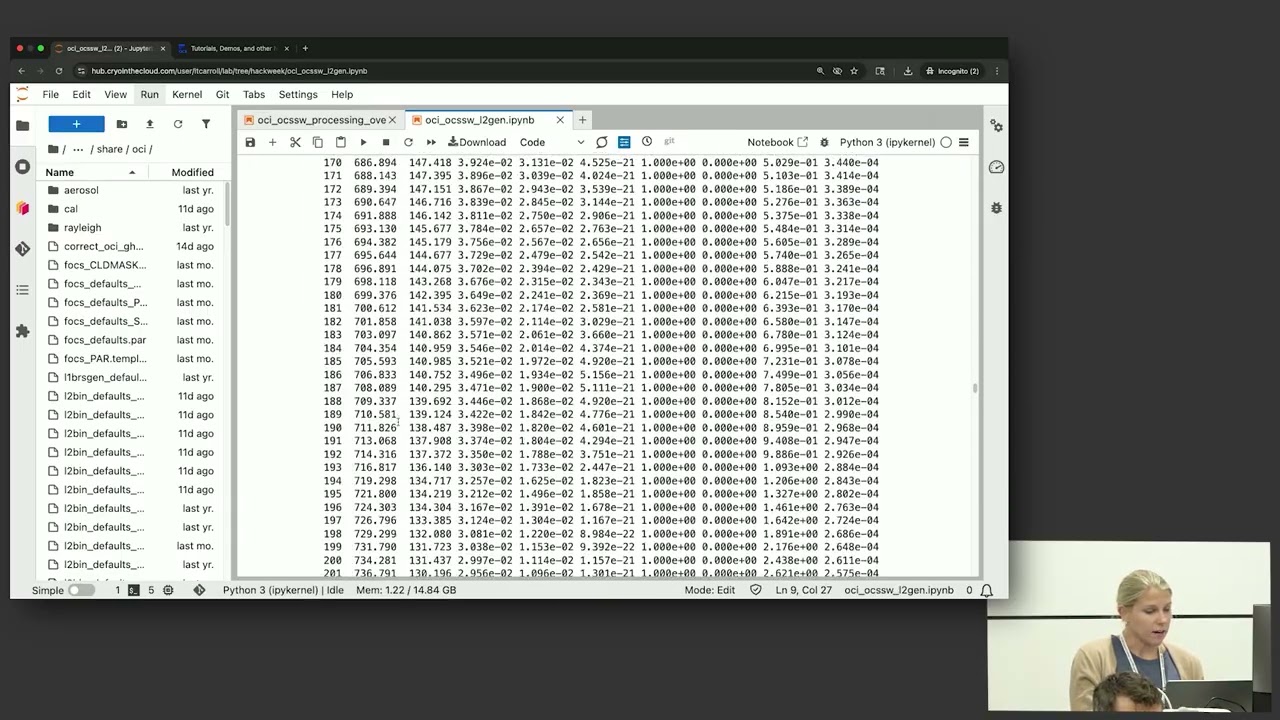Image resolution: width=1280 pixels, height=720 pixels.
Task: Open the Git sidebar panel
Action: (x=22, y=248)
